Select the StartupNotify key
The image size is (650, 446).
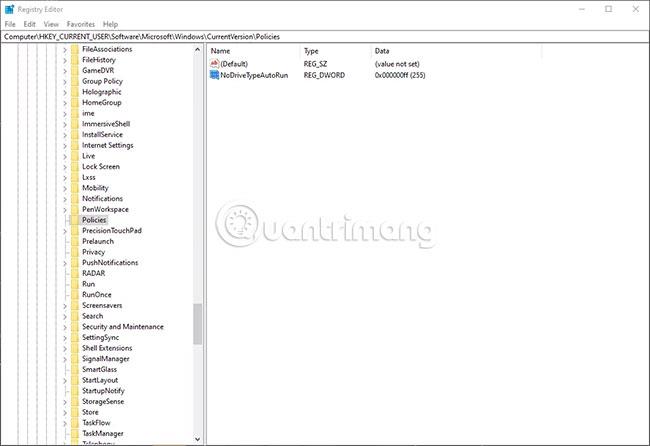tap(103, 391)
